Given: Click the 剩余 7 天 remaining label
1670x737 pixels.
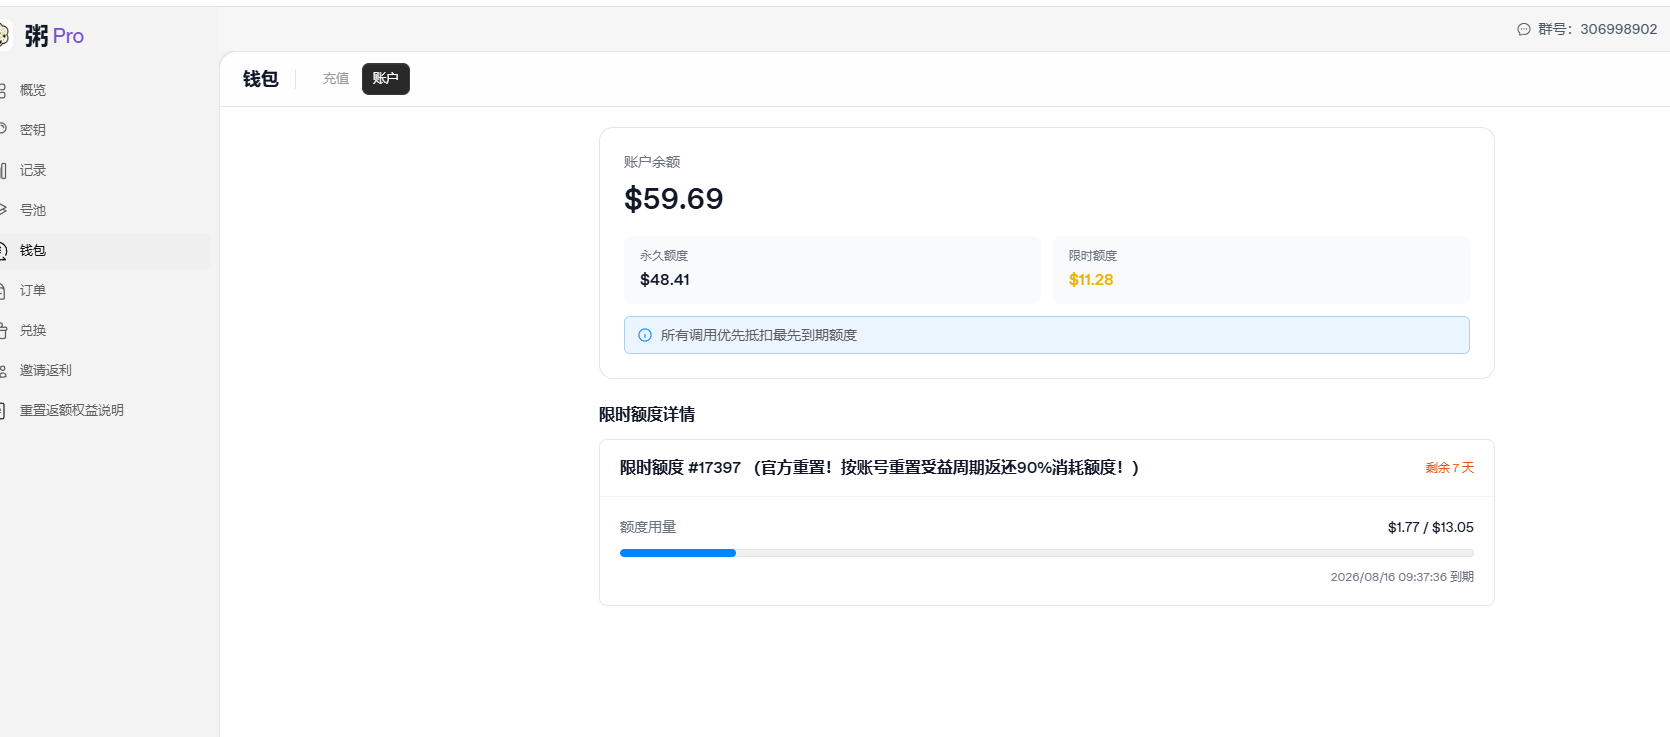Looking at the screenshot, I should pyautogui.click(x=1450, y=467).
